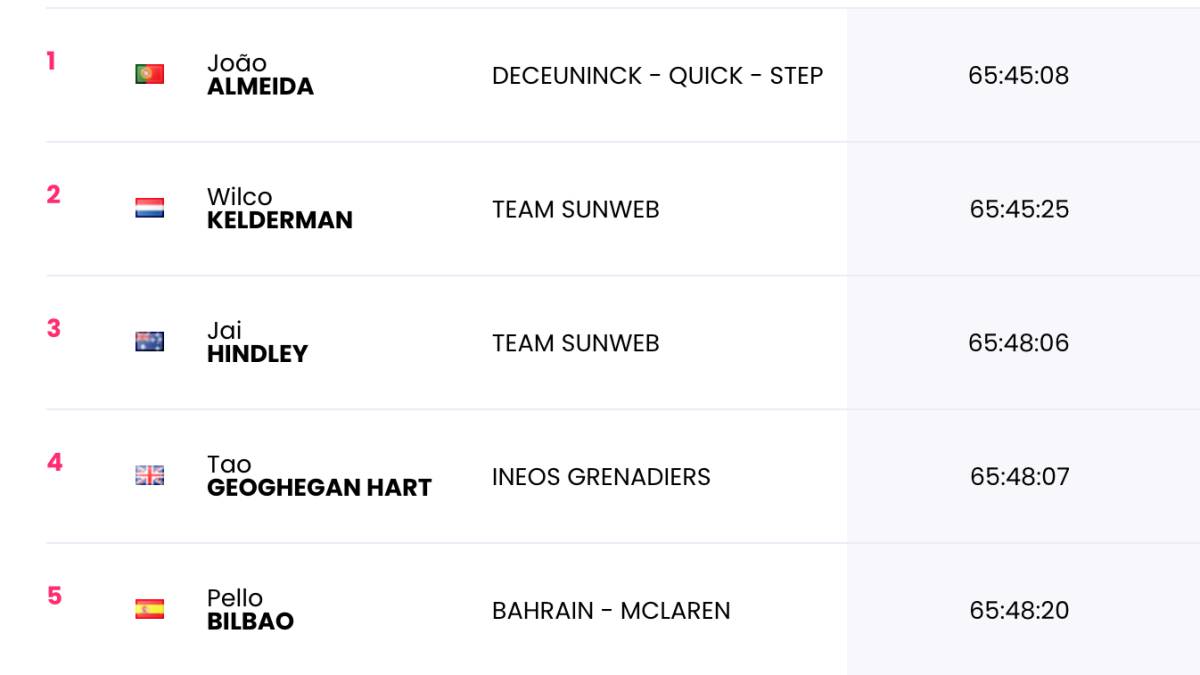Viewport: 1200px width, 675px height.
Task: Click the 65:48:06 time cell
Action: point(1018,343)
